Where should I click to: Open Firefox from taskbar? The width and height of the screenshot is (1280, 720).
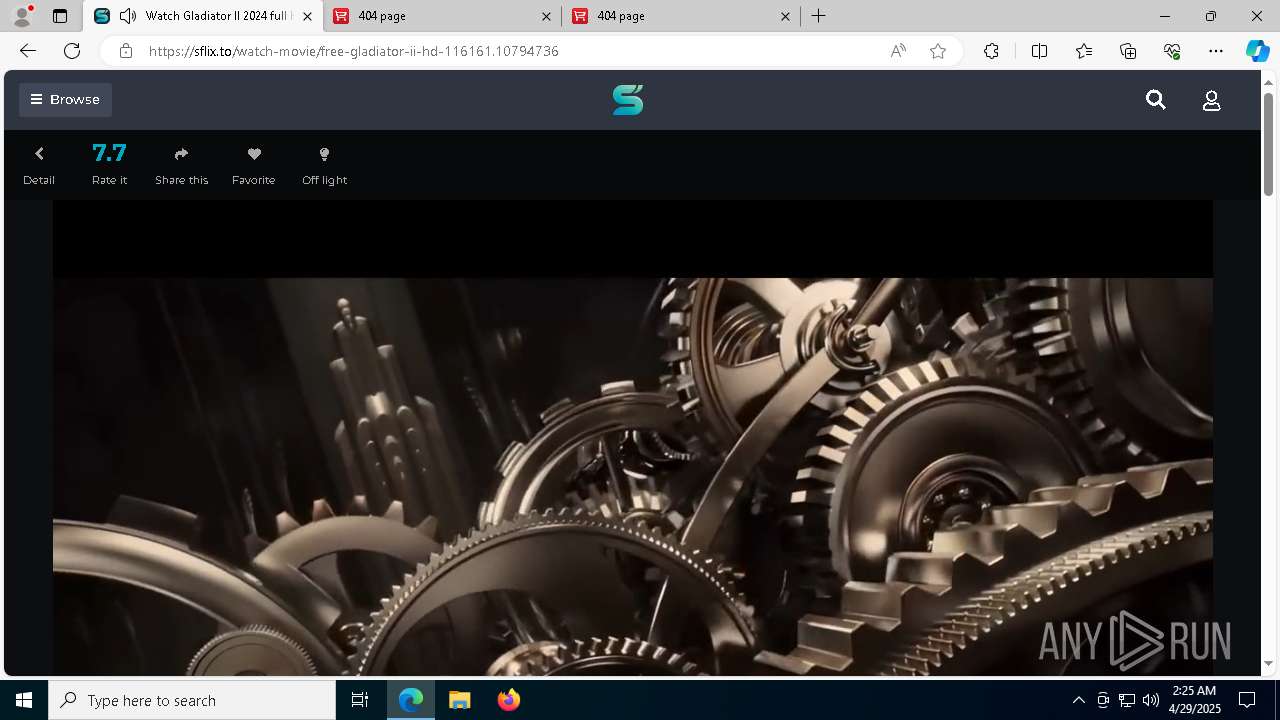tap(508, 700)
